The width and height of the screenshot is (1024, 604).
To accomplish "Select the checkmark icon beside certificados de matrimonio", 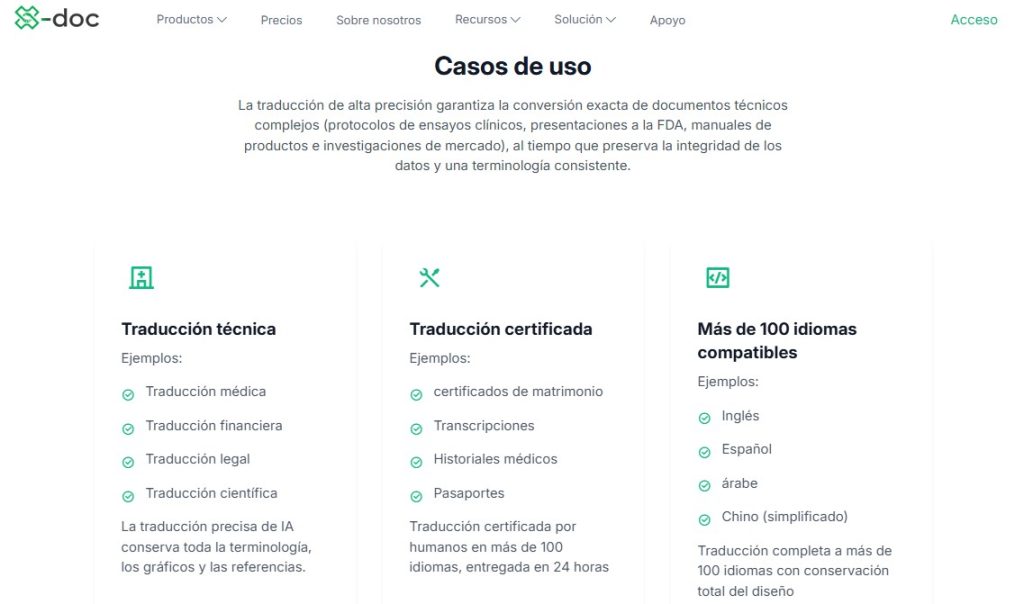I will pyautogui.click(x=416, y=392).
